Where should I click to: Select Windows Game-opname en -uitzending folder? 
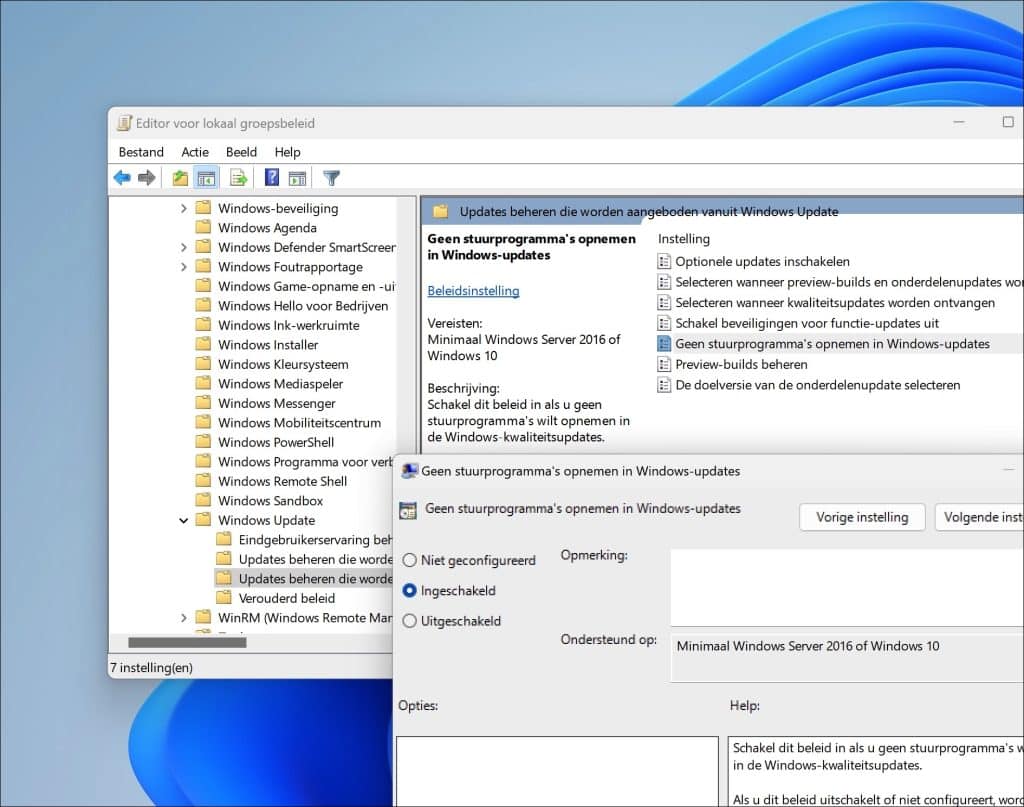[x=306, y=286]
